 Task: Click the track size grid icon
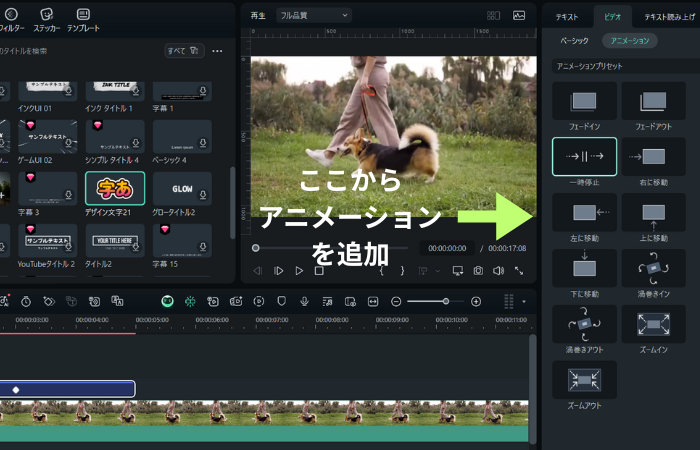508,302
